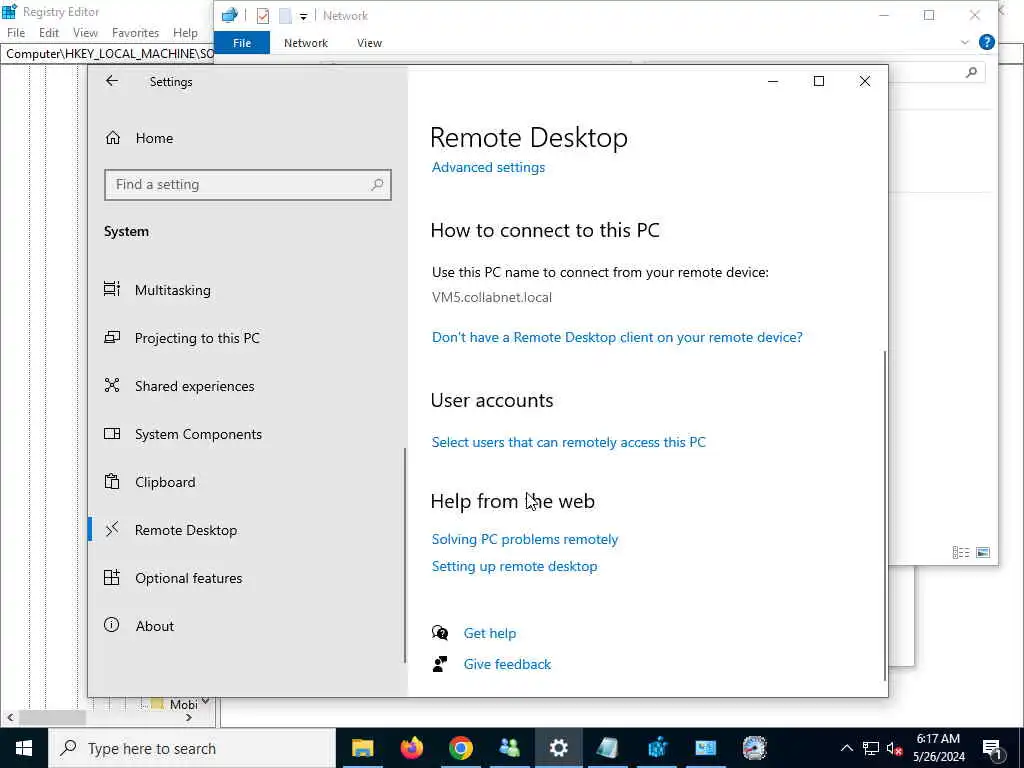Open Projecting to this PC settings
The image size is (1024, 768).
point(197,338)
